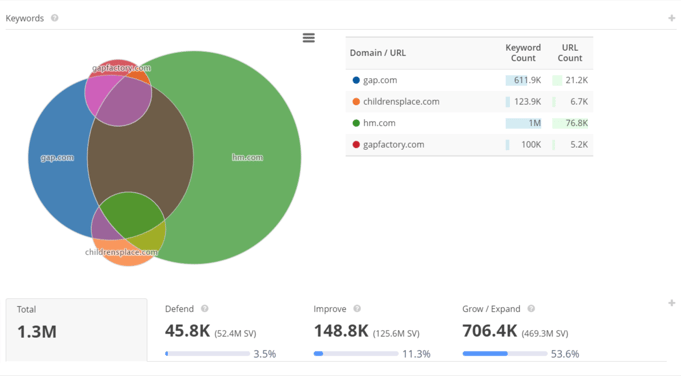
Task: Click the red gapfactory.com legend dot
Action: [x=356, y=145]
